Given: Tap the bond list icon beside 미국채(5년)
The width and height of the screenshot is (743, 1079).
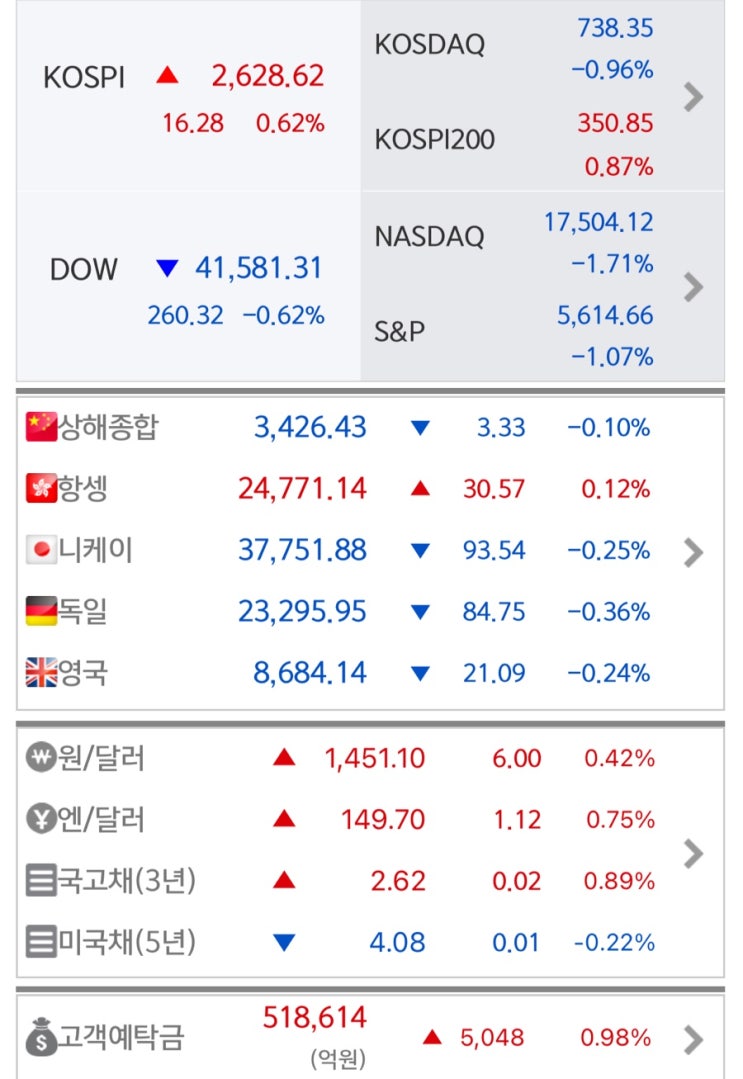Looking at the screenshot, I should [x=41, y=942].
